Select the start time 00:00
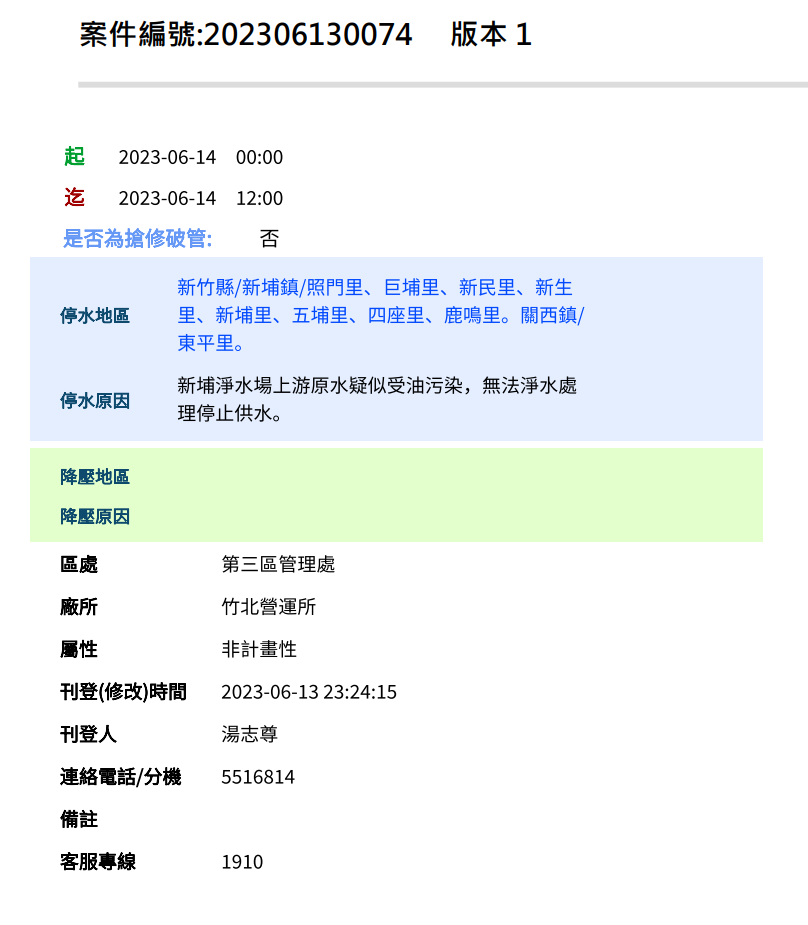Viewport: 808px width, 925px height. click(259, 157)
